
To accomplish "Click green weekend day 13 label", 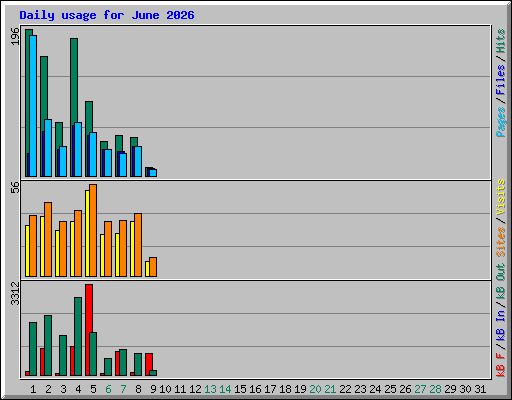I will [x=210, y=389].
